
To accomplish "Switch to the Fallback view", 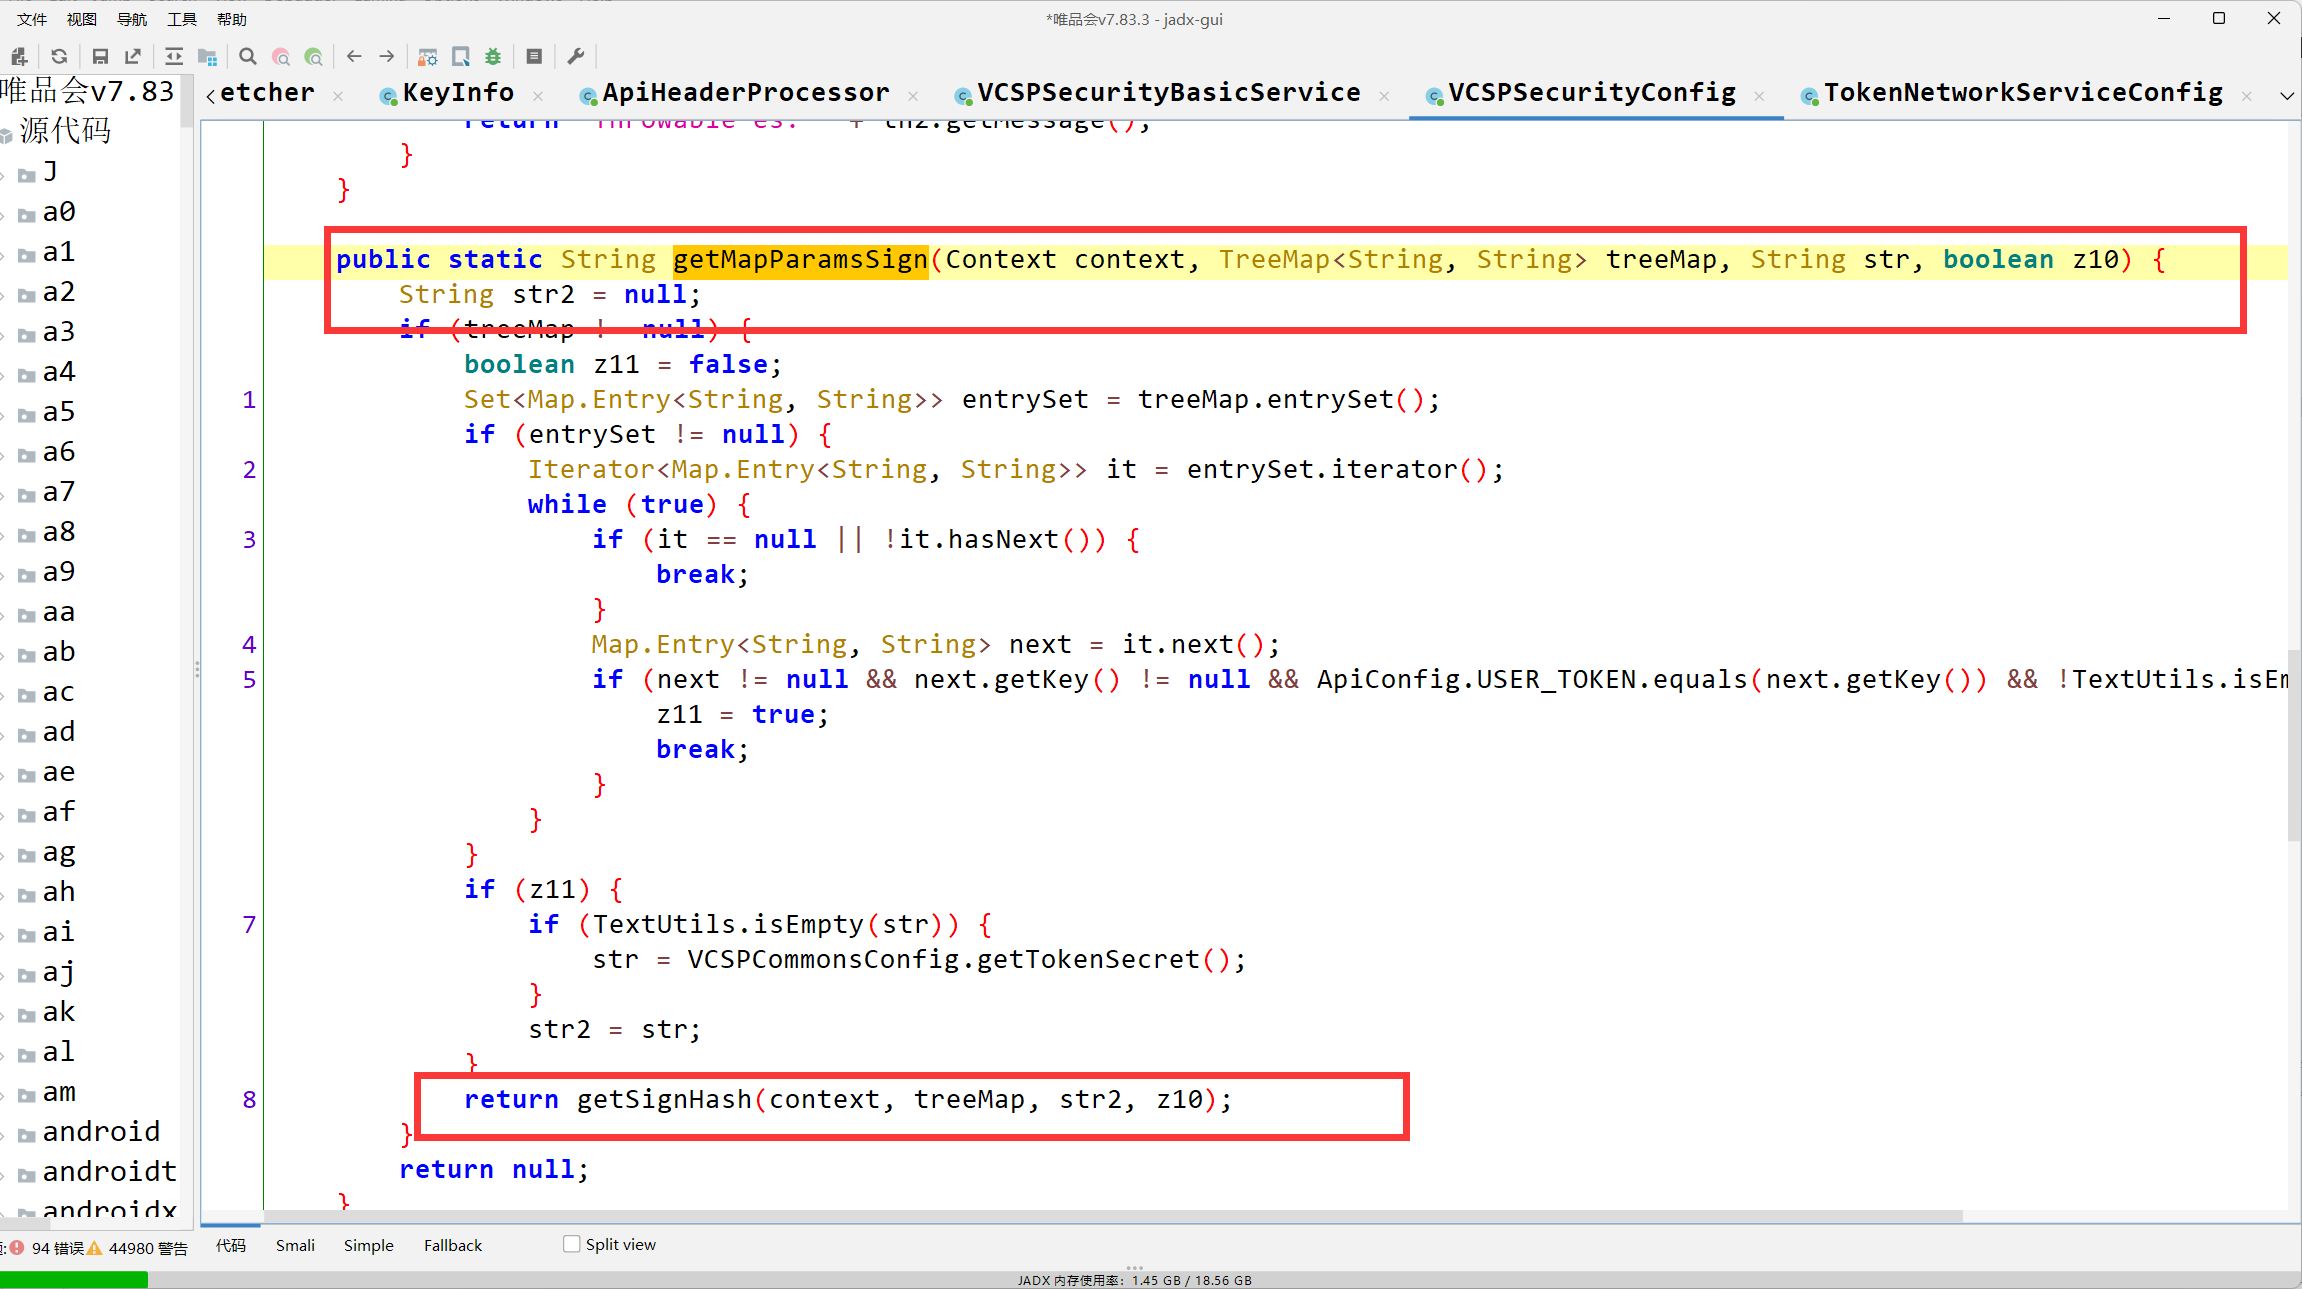I will [x=452, y=1245].
